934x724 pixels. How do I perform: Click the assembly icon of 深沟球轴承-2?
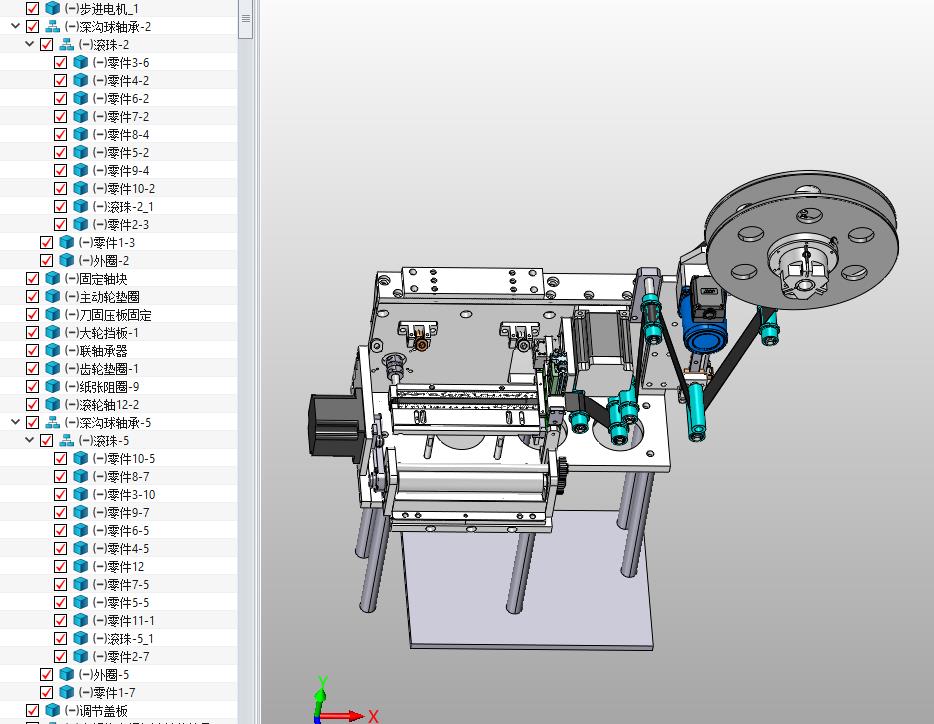pos(53,26)
